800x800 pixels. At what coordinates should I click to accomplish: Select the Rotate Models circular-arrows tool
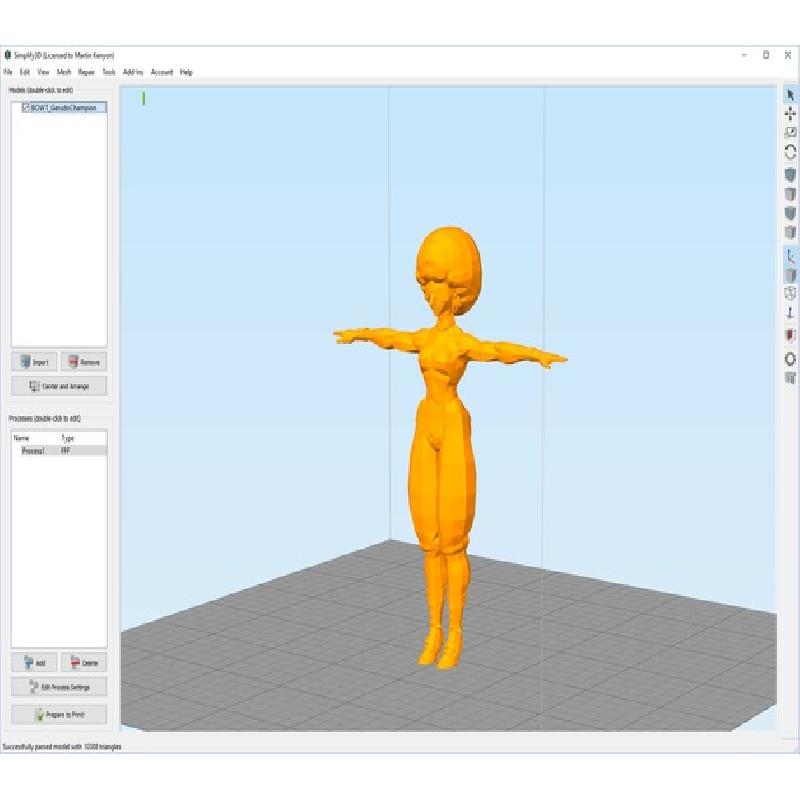tap(790, 152)
